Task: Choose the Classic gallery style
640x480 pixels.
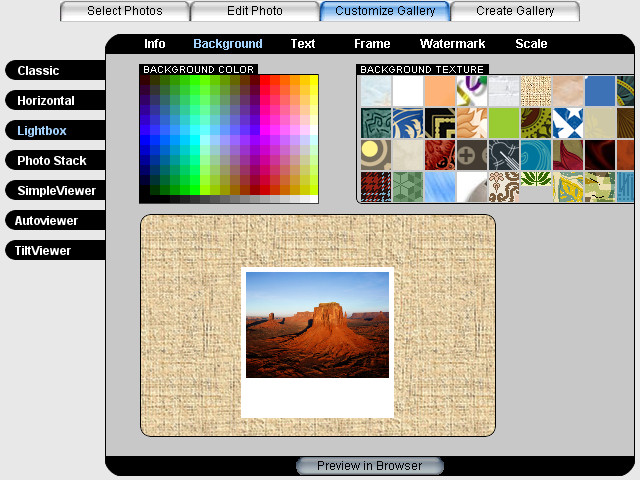Action: click(x=55, y=71)
